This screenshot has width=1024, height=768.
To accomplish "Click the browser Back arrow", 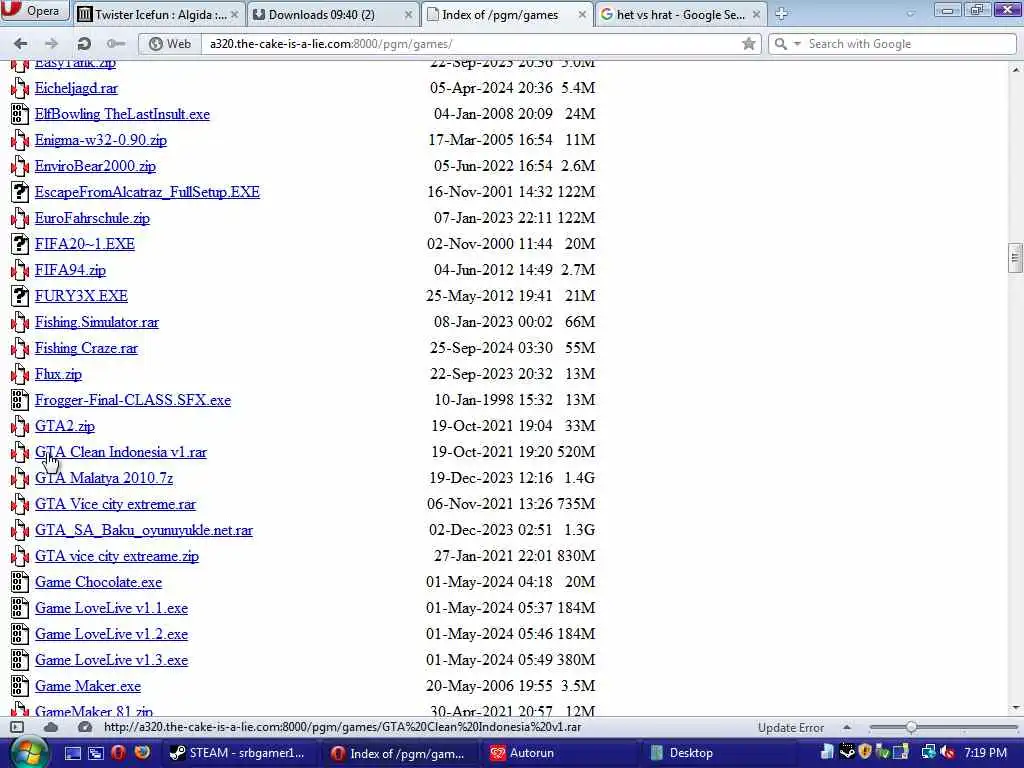I will tap(21, 44).
